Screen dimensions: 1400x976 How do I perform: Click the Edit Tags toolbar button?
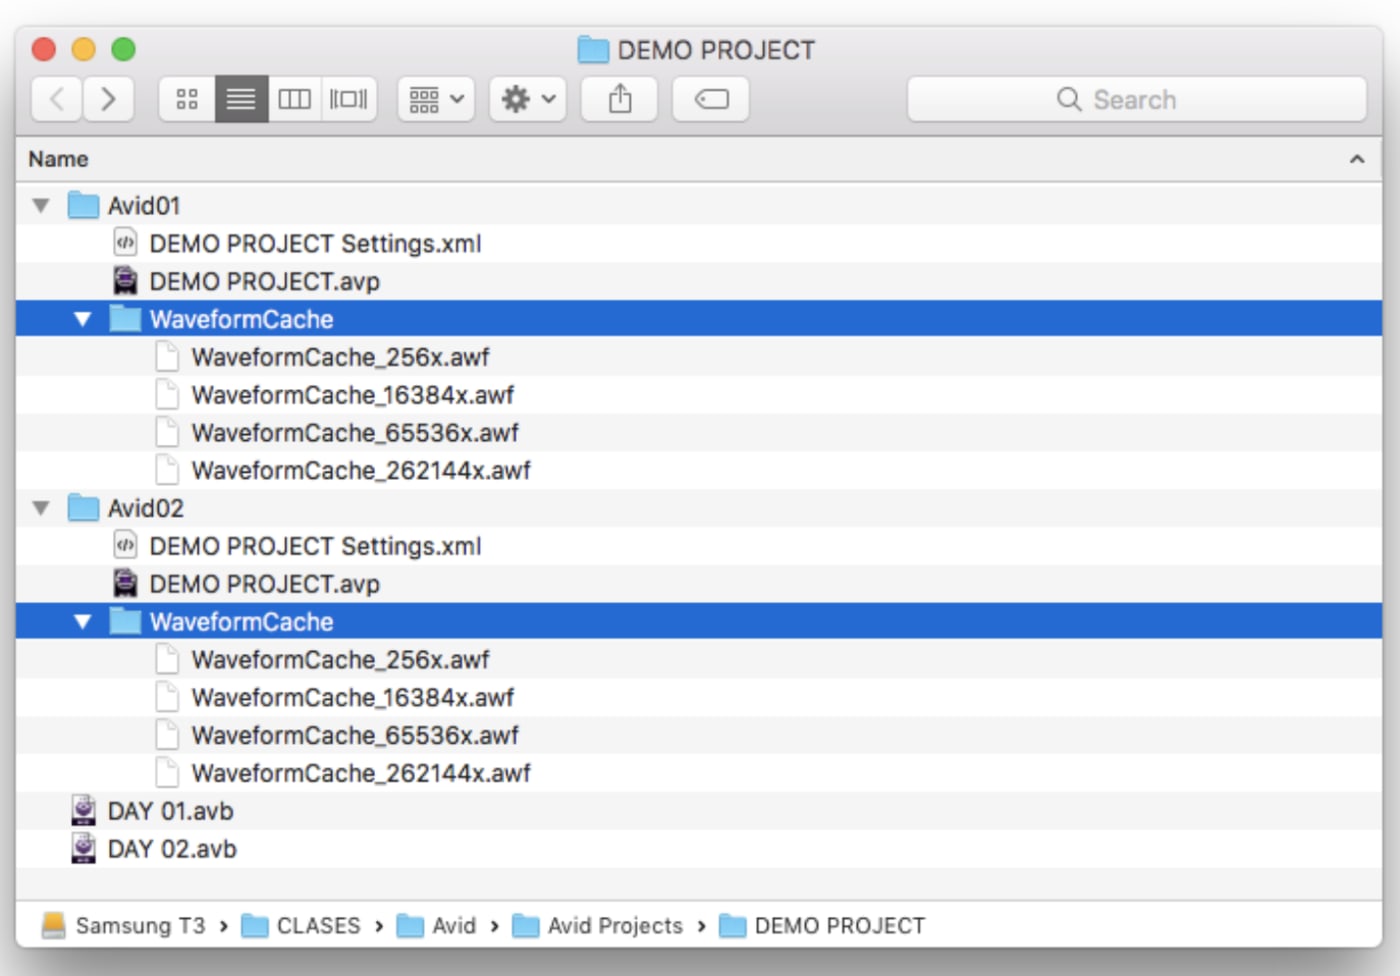click(711, 99)
